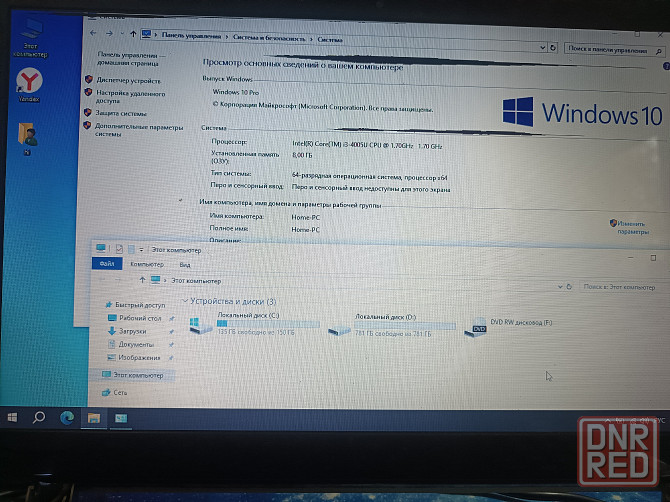Open Диспетчер устройств link
This screenshot has width=670, height=502.
(126, 79)
